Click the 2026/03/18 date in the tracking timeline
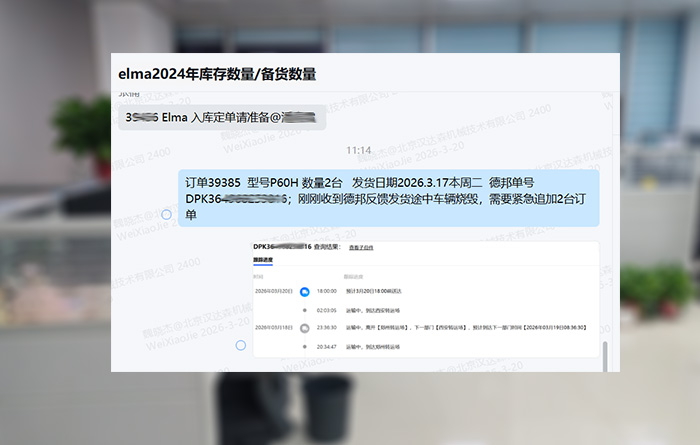700x445 pixels. point(273,327)
